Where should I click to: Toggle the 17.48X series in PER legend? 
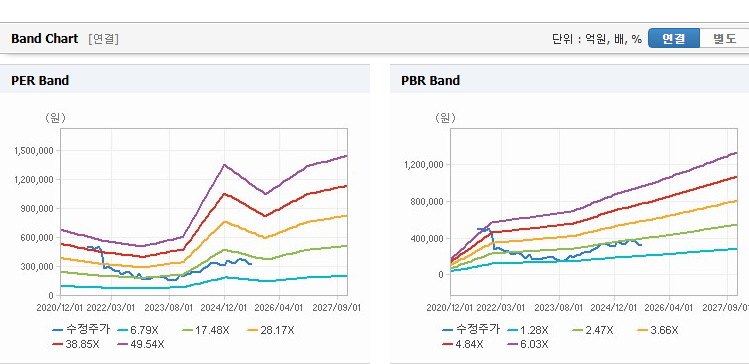point(206,330)
